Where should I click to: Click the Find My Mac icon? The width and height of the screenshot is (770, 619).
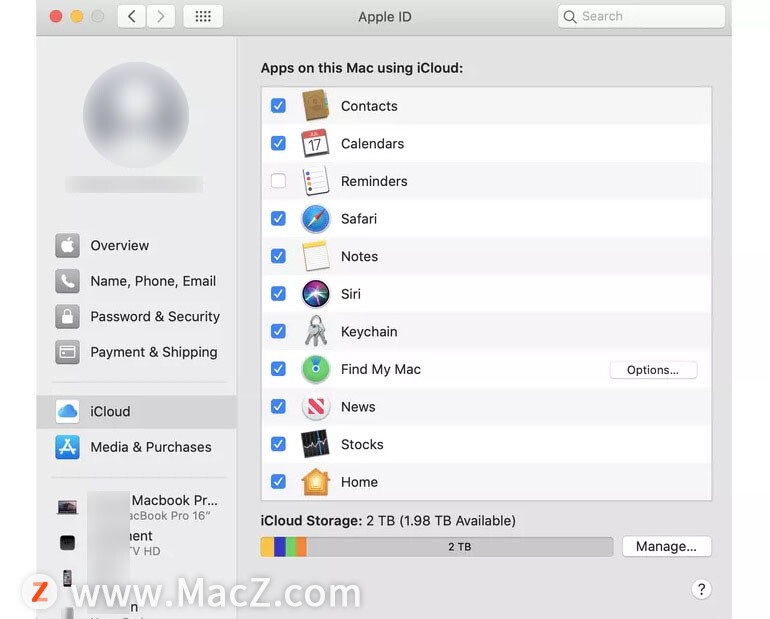(x=315, y=369)
